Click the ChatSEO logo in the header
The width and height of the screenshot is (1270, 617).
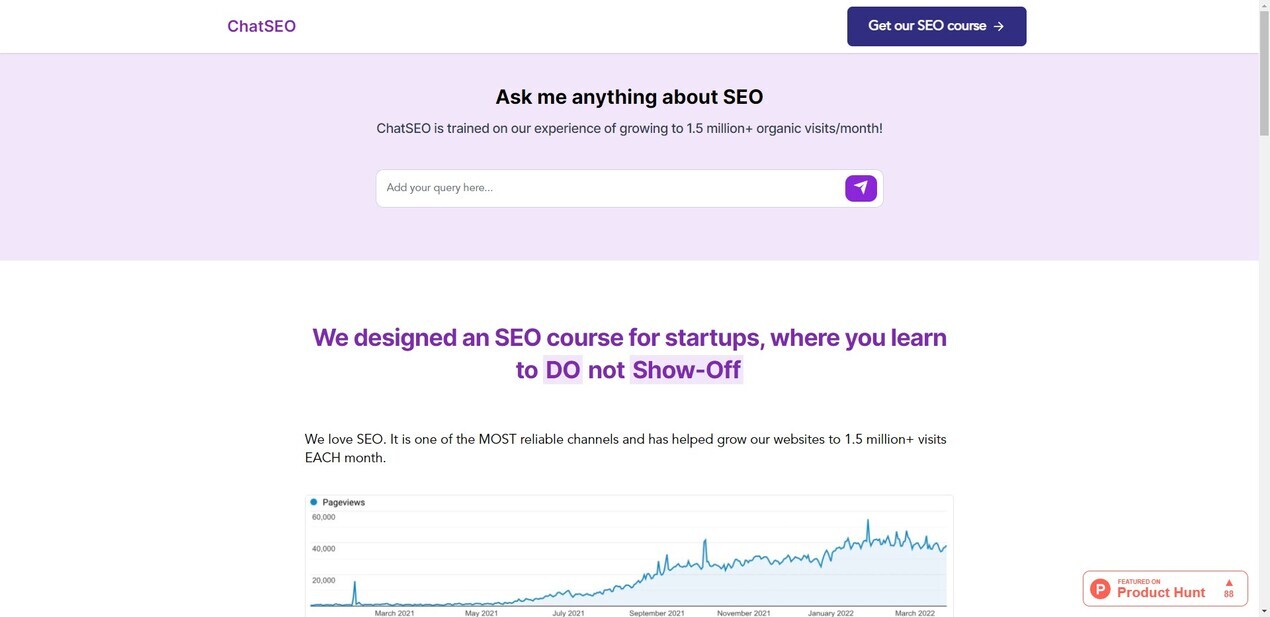point(261,26)
